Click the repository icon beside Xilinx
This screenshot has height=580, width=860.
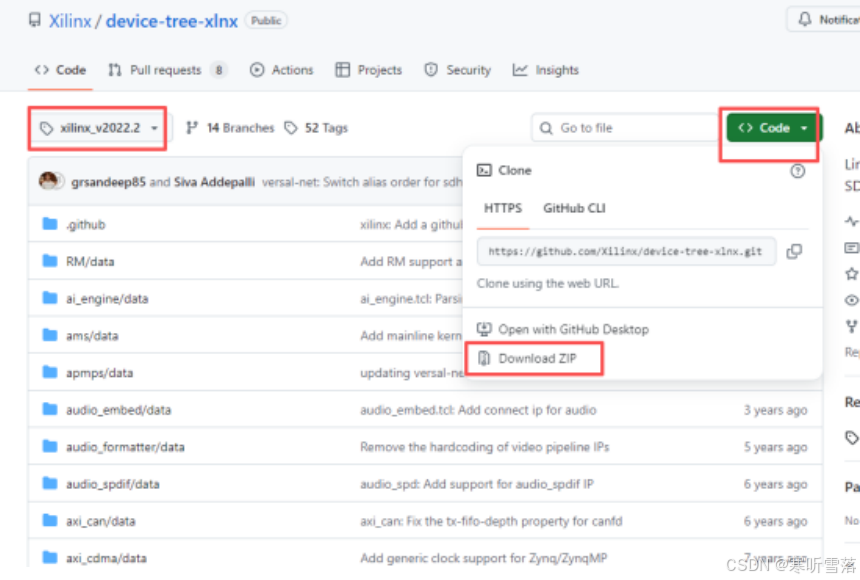point(35,21)
